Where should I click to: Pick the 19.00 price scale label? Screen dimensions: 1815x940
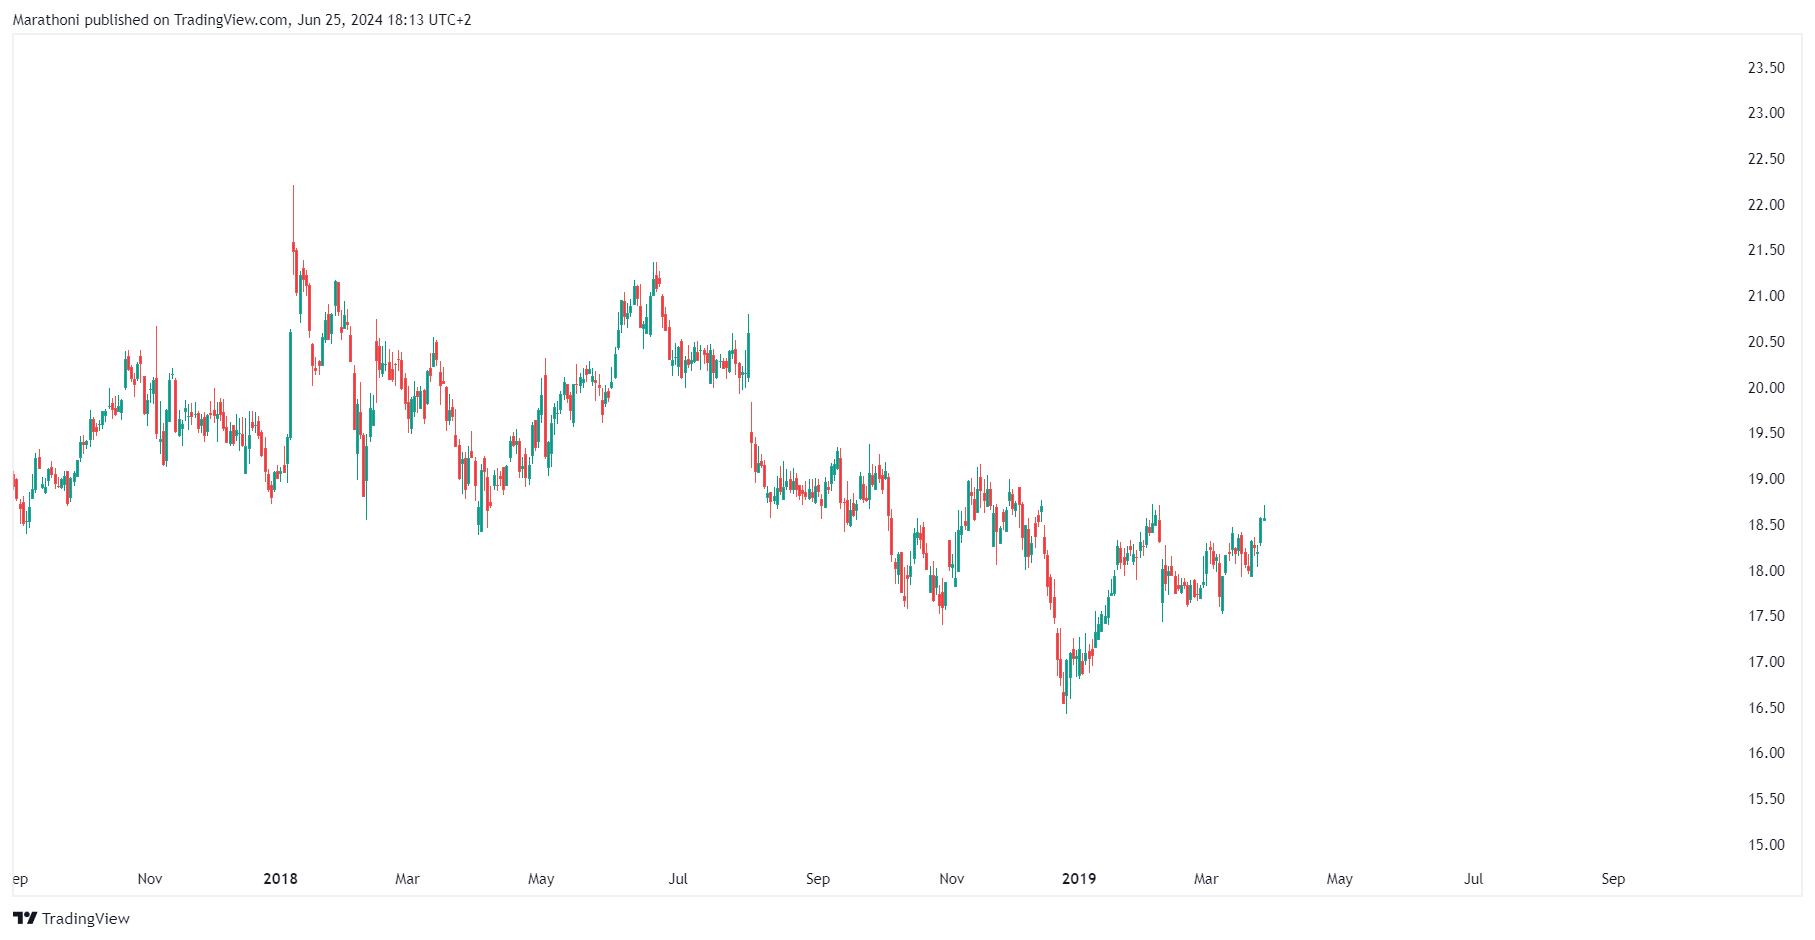click(1765, 479)
